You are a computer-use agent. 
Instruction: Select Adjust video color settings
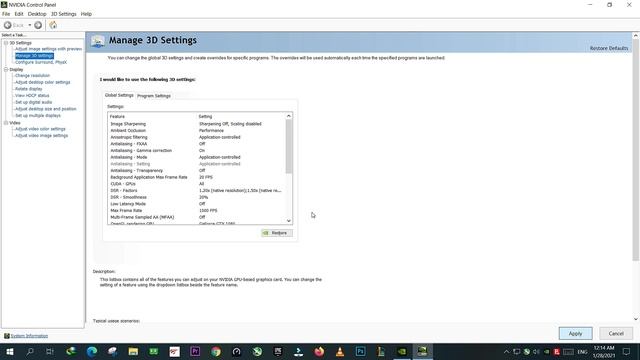coord(40,129)
